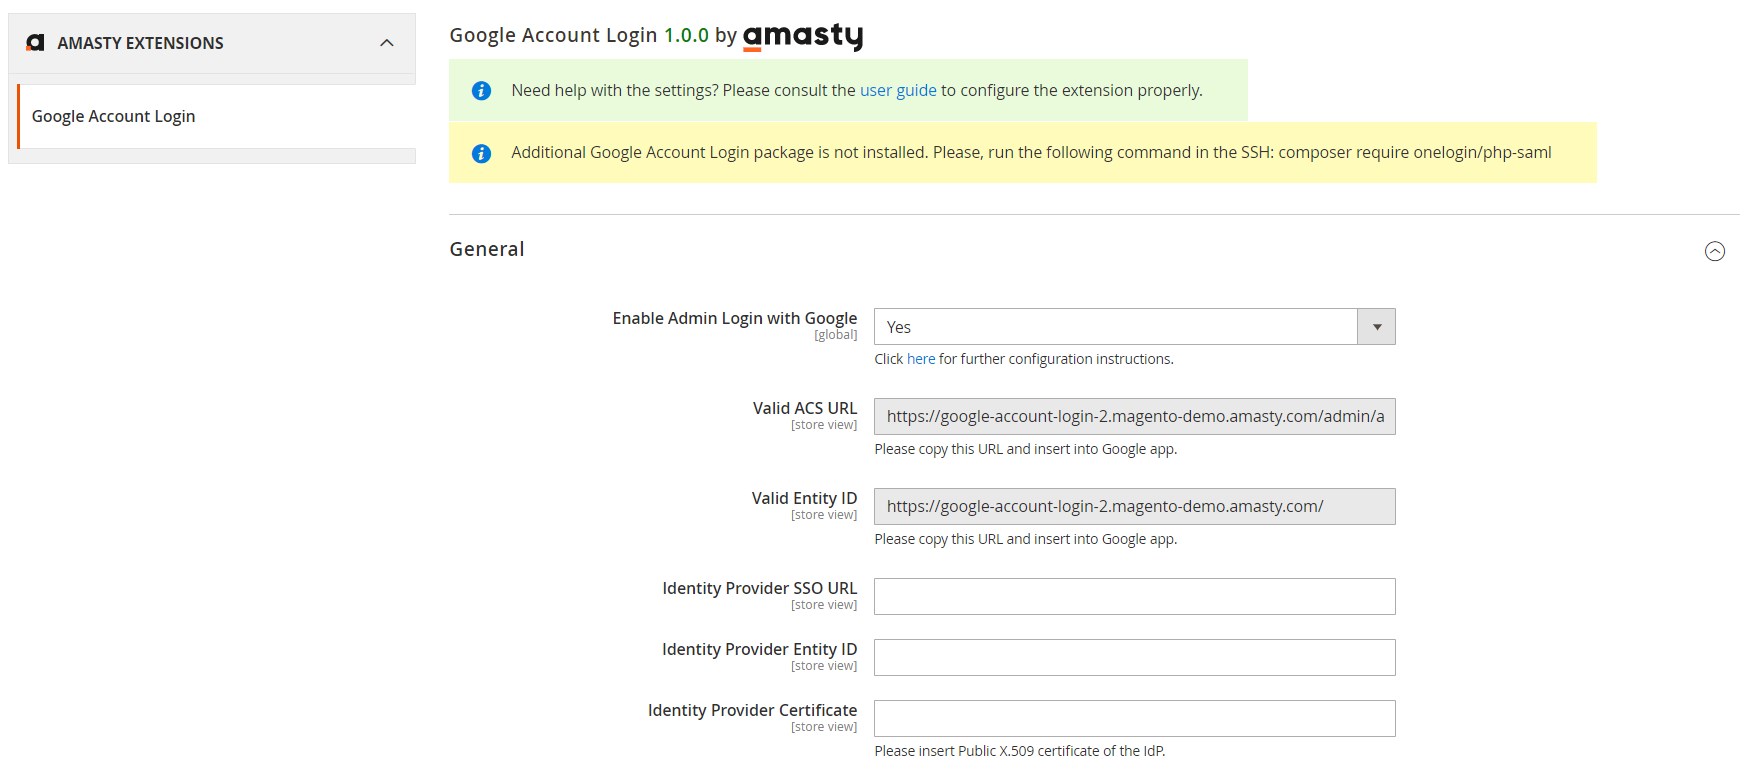Click the AMASTY EXTENSIONS tab title
1746x774 pixels.
coord(140,43)
